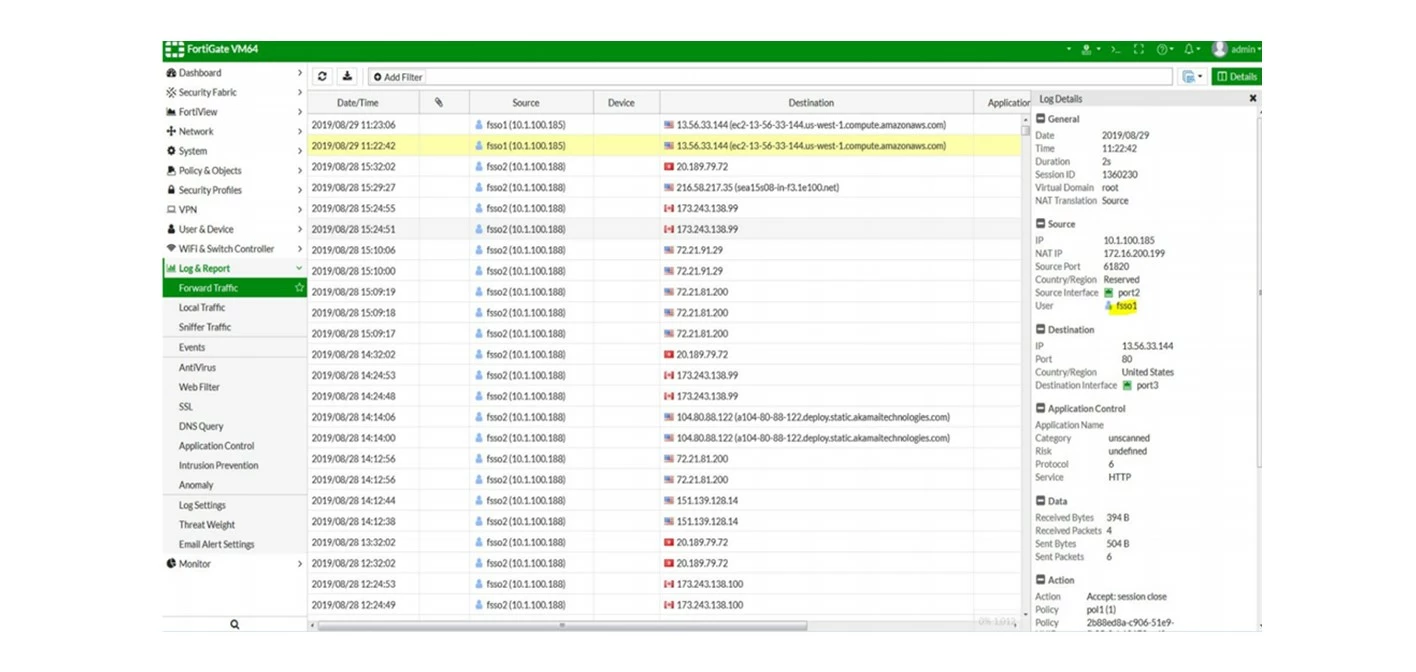Close the Log Details panel
The height and width of the screenshot is (672, 1416).
(x=1253, y=99)
